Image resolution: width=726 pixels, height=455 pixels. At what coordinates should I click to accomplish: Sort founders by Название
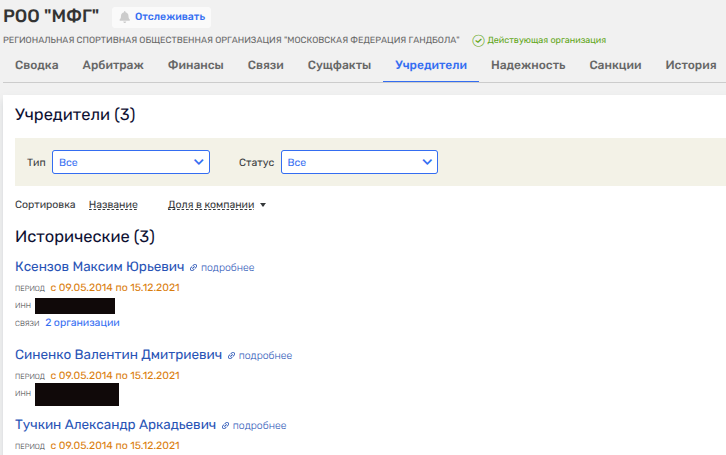pos(113,205)
